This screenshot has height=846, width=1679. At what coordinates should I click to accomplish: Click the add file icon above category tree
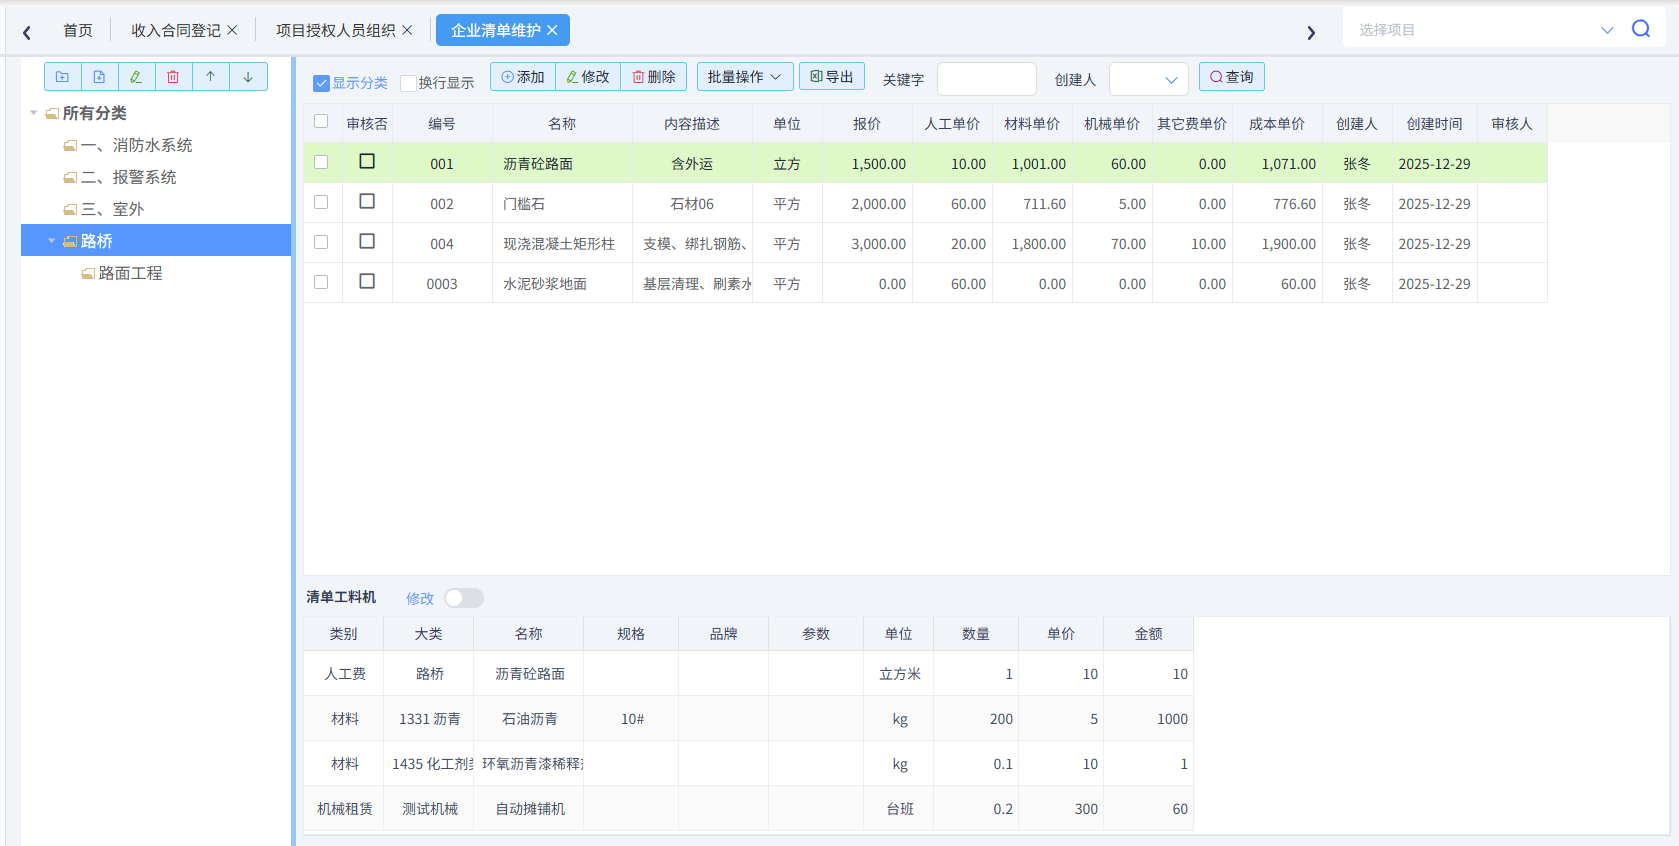click(99, 77)
